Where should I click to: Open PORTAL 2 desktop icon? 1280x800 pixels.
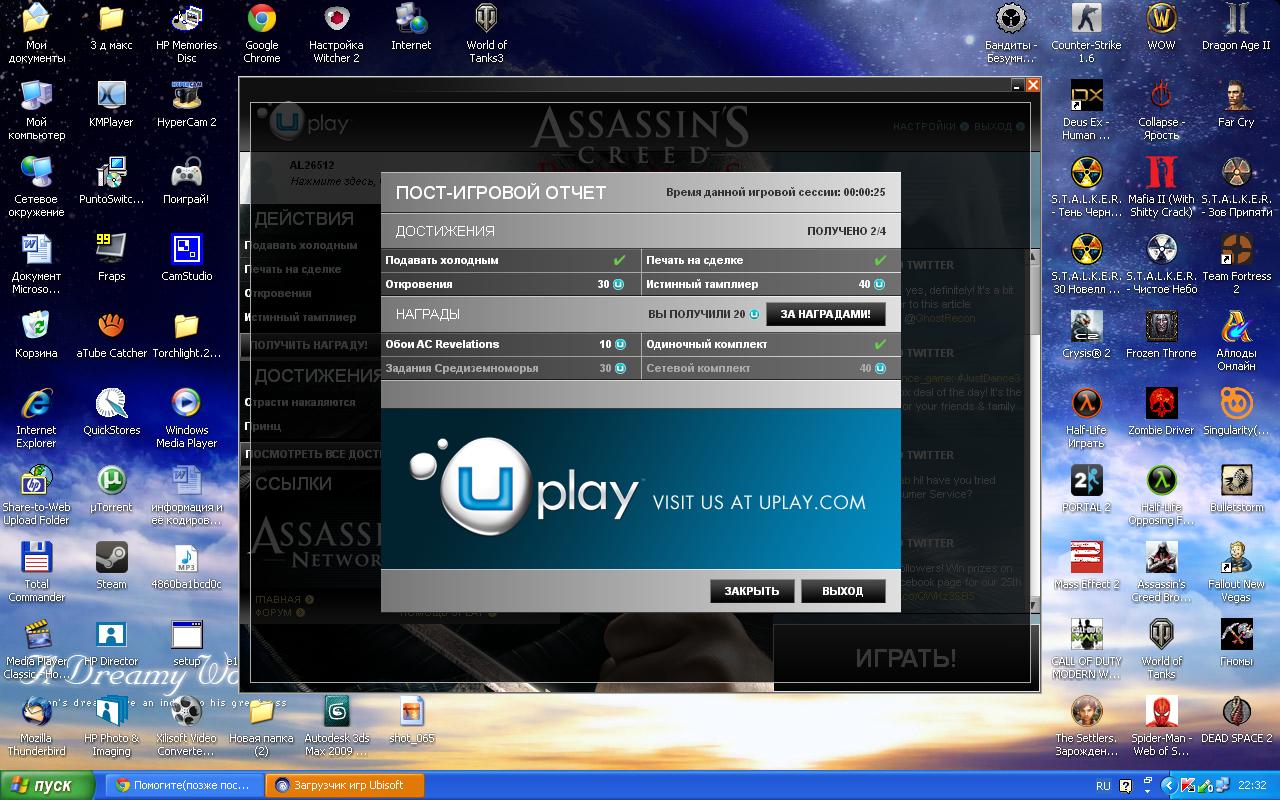1086,489
